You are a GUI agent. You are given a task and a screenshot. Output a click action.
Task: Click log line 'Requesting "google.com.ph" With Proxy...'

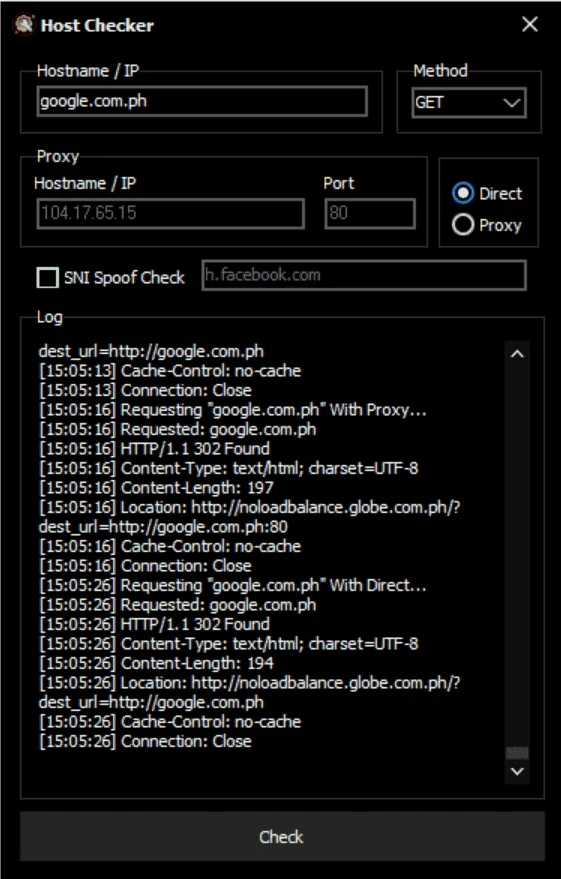[x=233, y=410]
